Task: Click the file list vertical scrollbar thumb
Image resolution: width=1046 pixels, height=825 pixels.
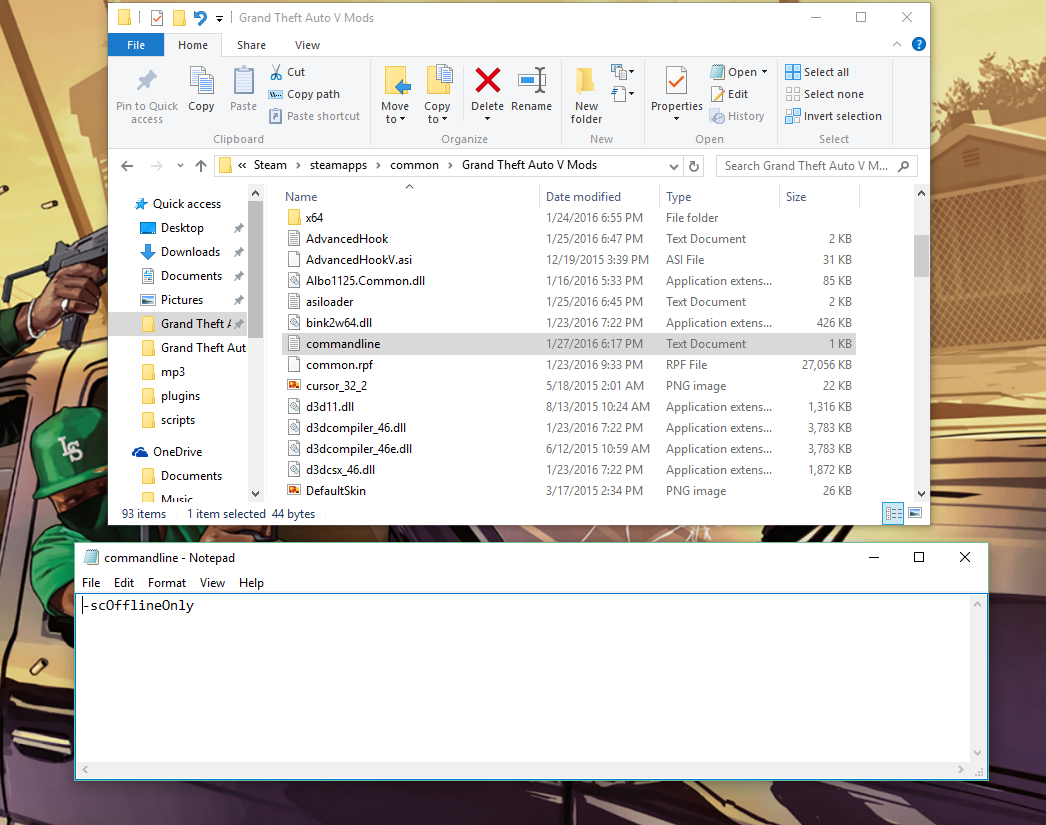Action: (921, 255)
